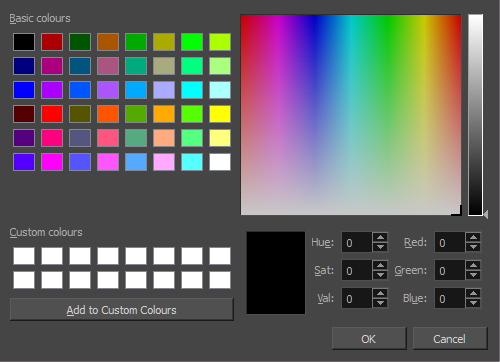Increase the Val value with up arrow
Viewport: 500px width, 362px height.
tap(380, 293)
